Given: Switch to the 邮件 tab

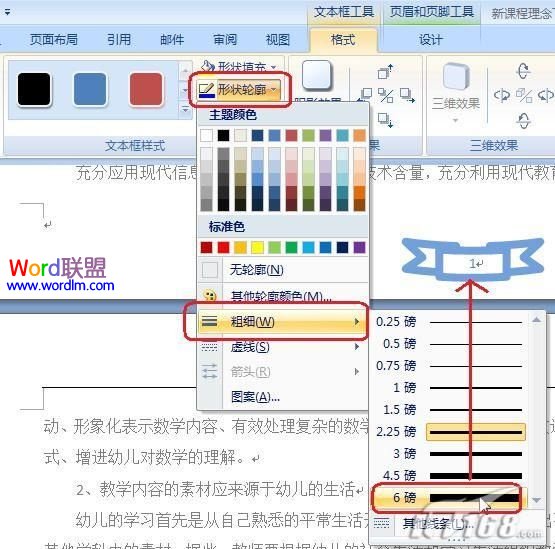Looking at the screenshot, I should pyautogui.click(x=172, y=39).
